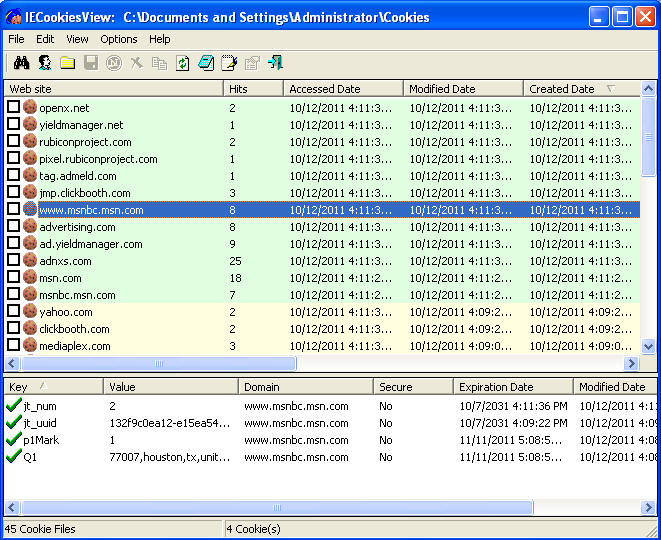
Task: Open the Help menu
Action: coord(160,39)
